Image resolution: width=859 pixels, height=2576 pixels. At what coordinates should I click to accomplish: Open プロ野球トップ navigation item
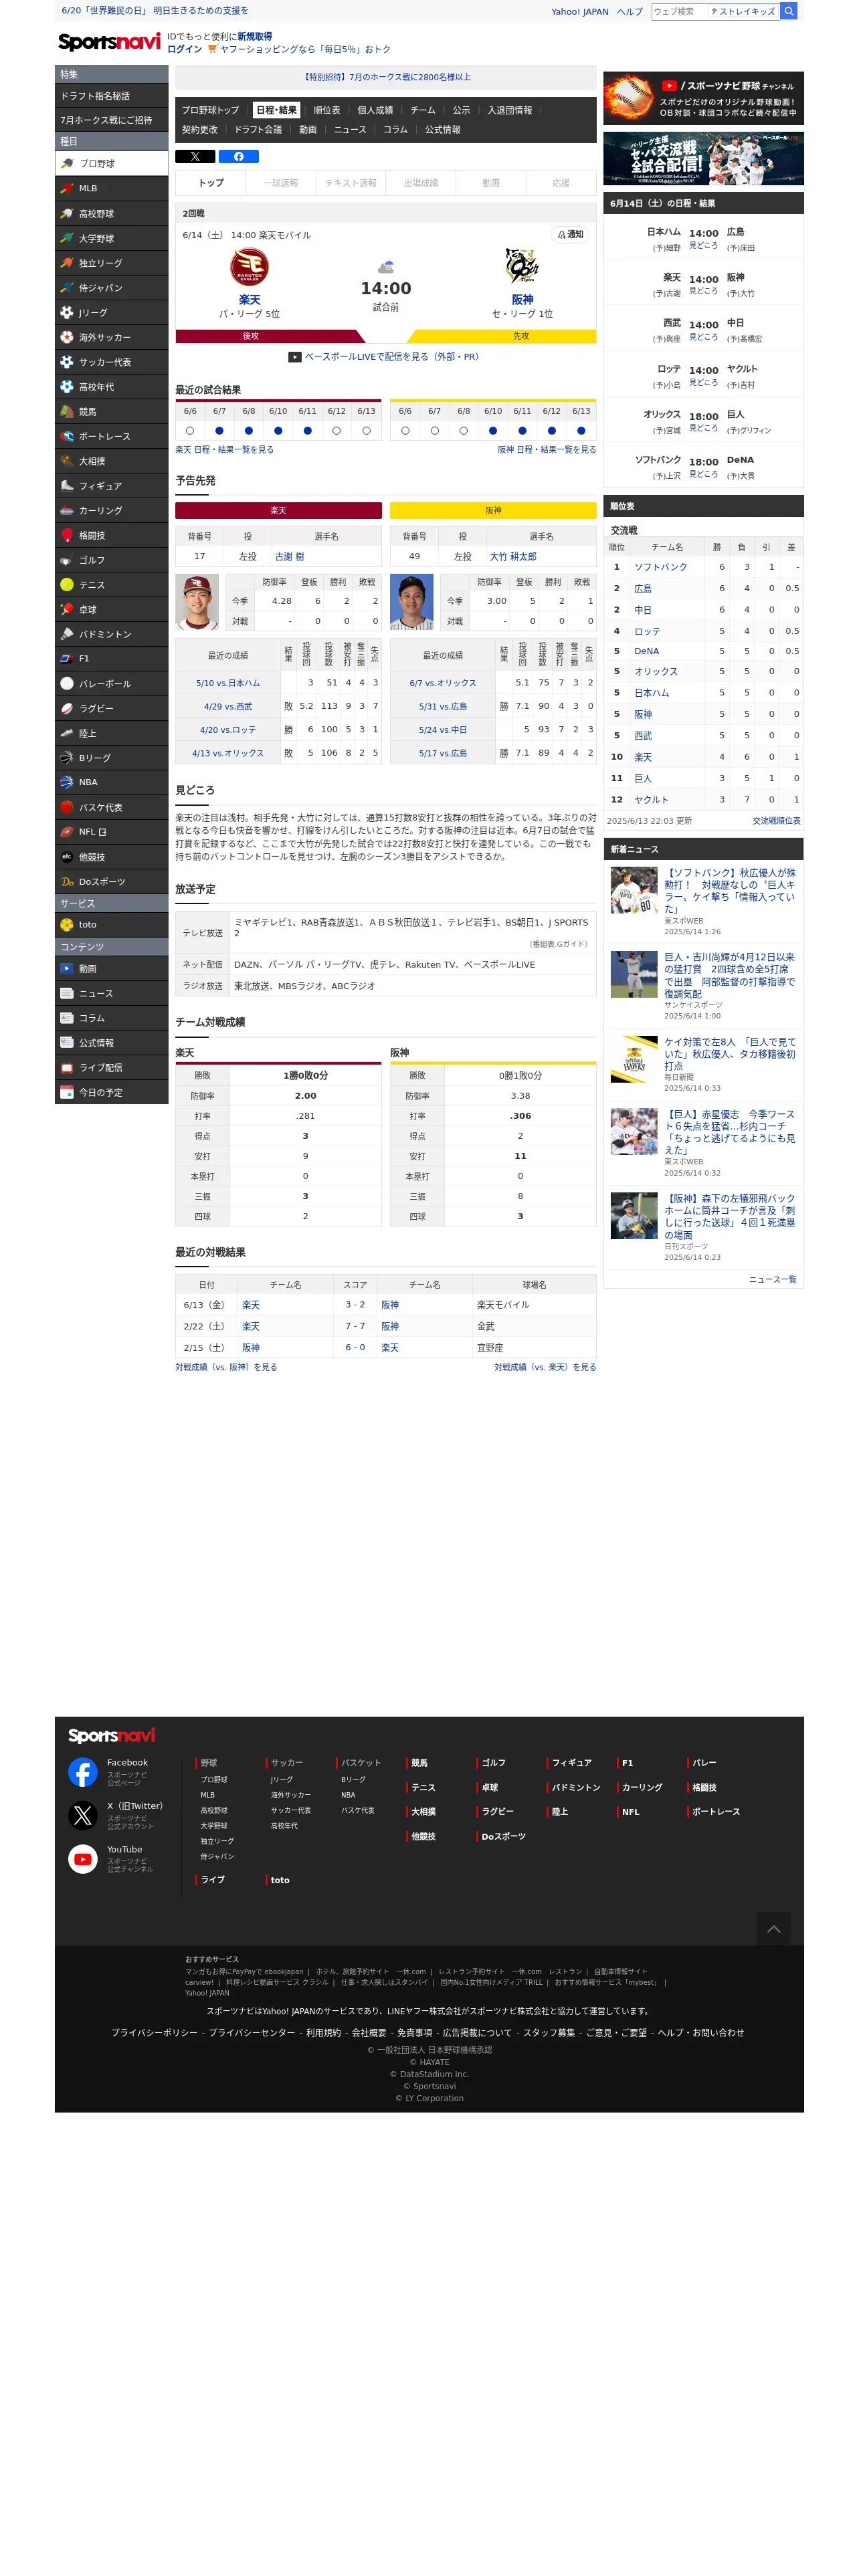coord(210,110)
